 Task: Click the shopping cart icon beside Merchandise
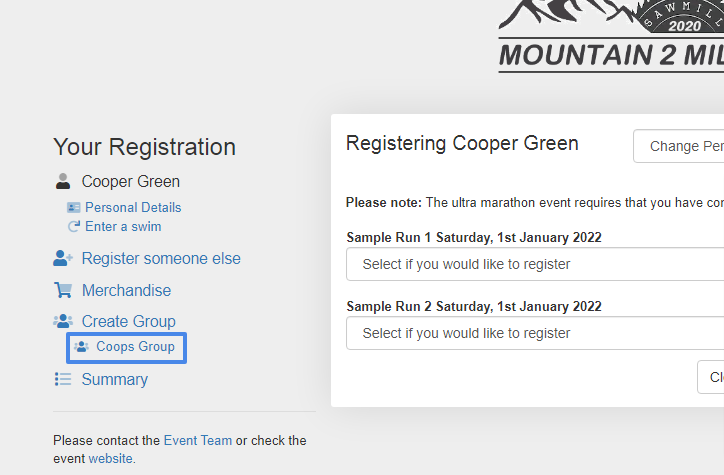click(x=63, y=291)
